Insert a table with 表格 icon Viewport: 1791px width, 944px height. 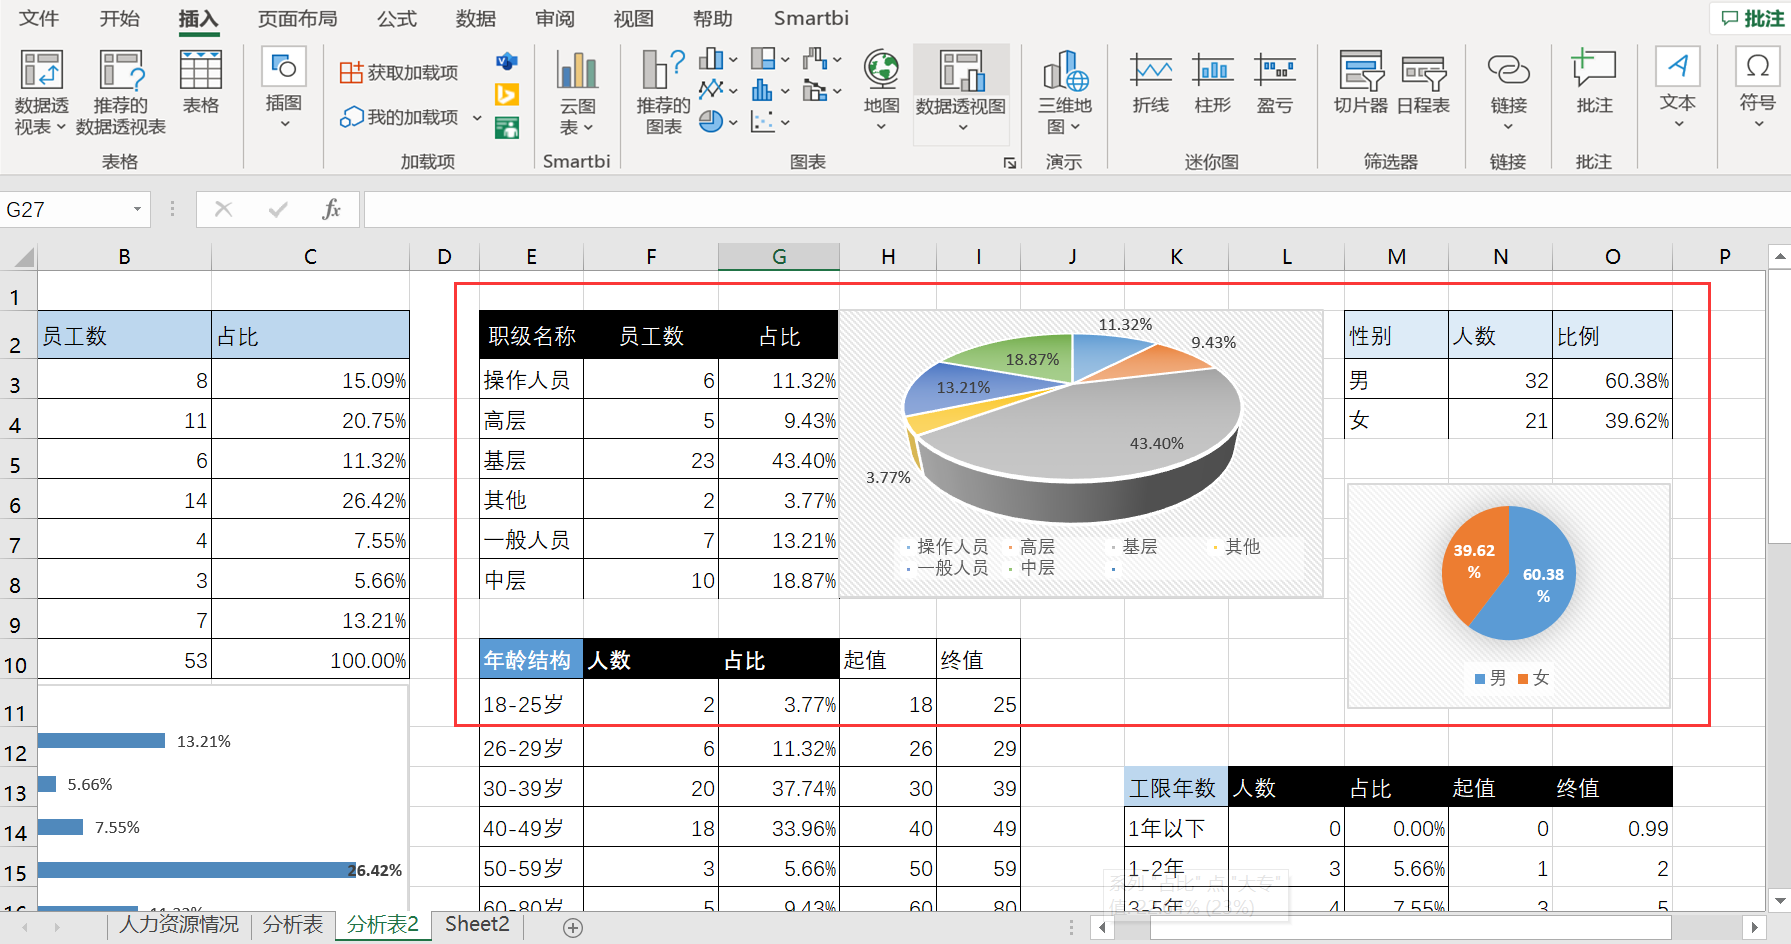tap(200, 82)
